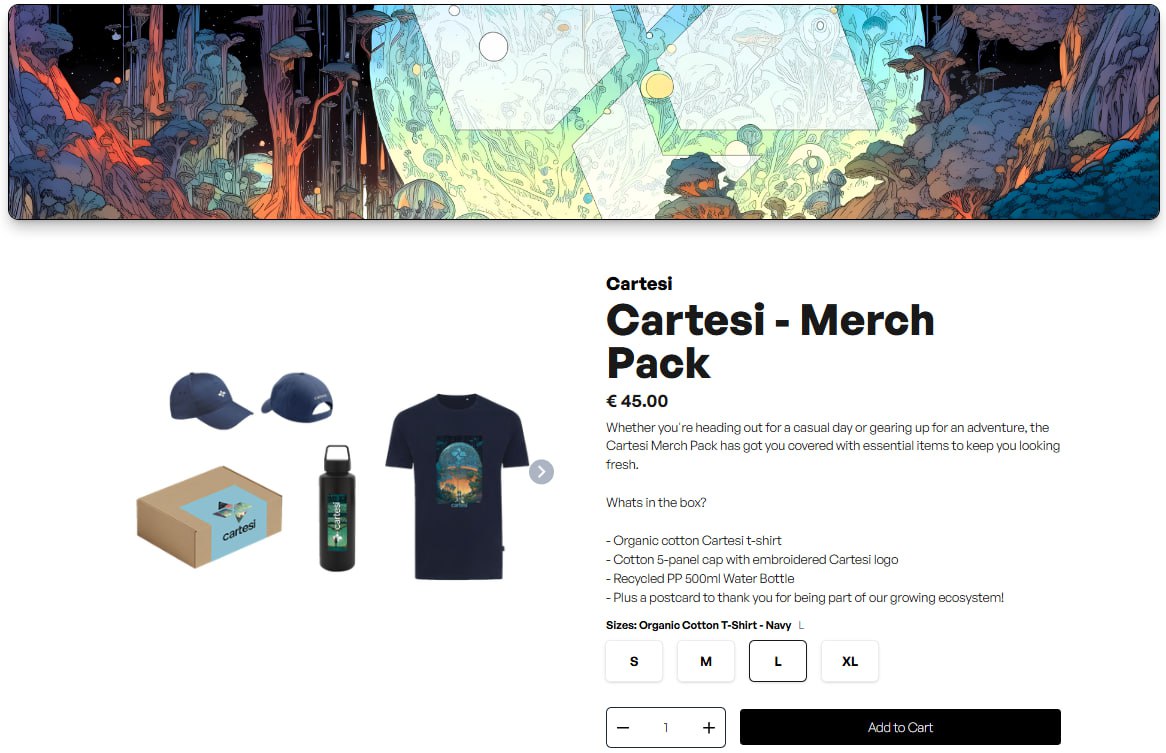Click the black water bottle image
1166x753 pixels.
click(x=337, y=508)
